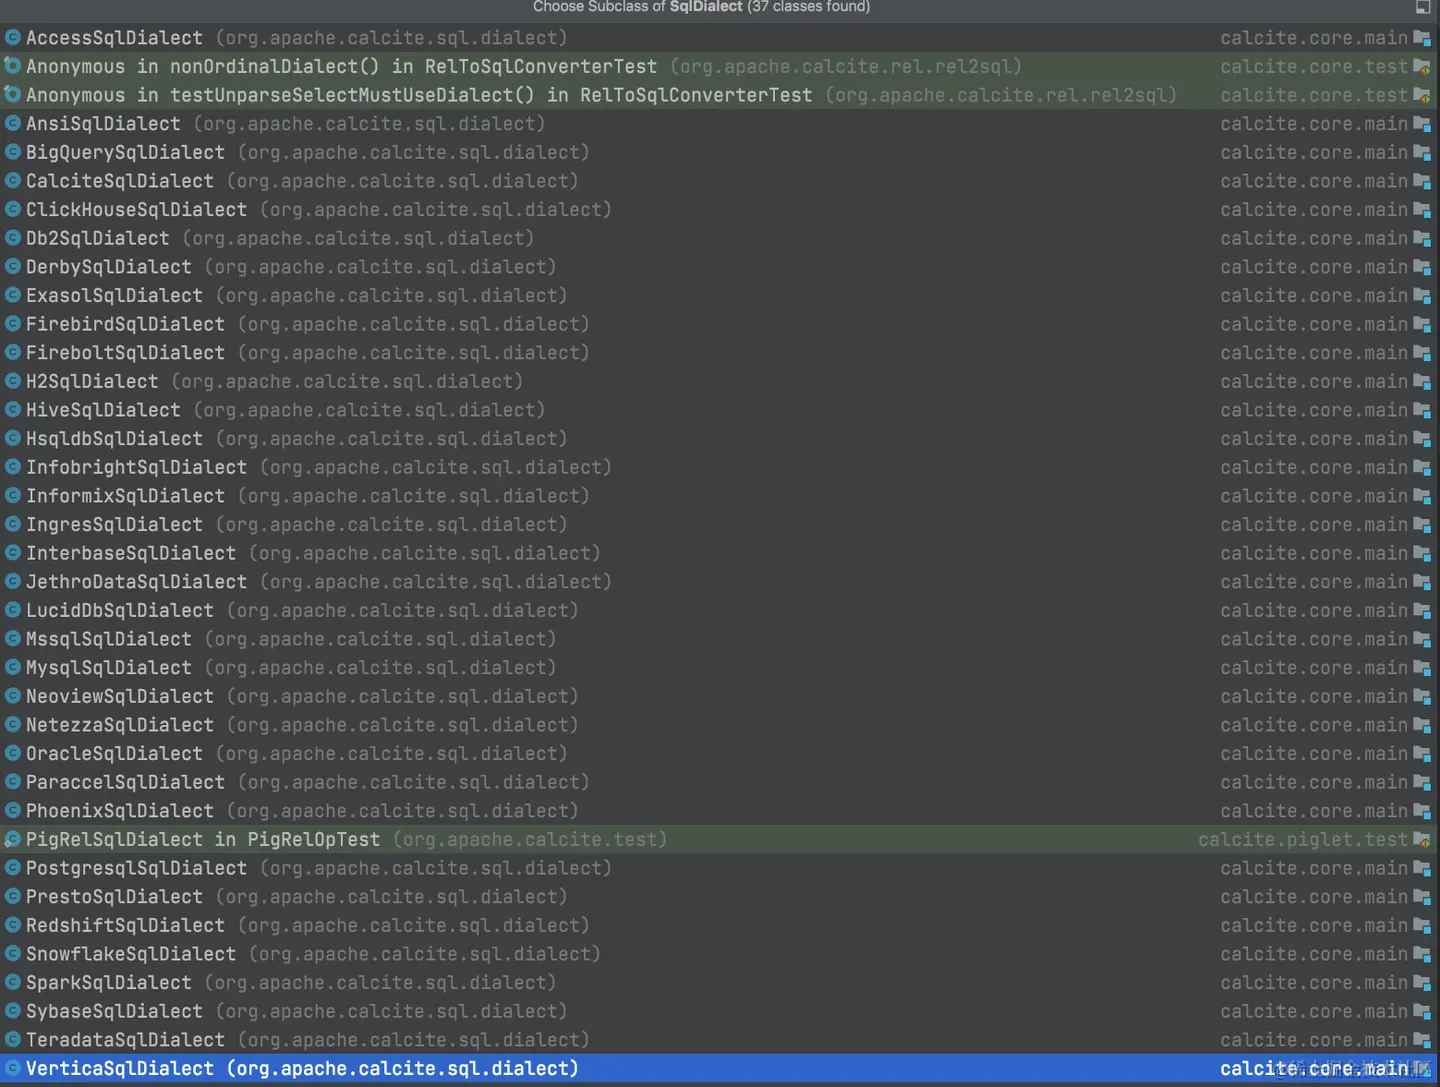1440x1087 pixels.
Task: Choose BigQuerySqlDialect subclass
Action: click(x=718, y=152)
